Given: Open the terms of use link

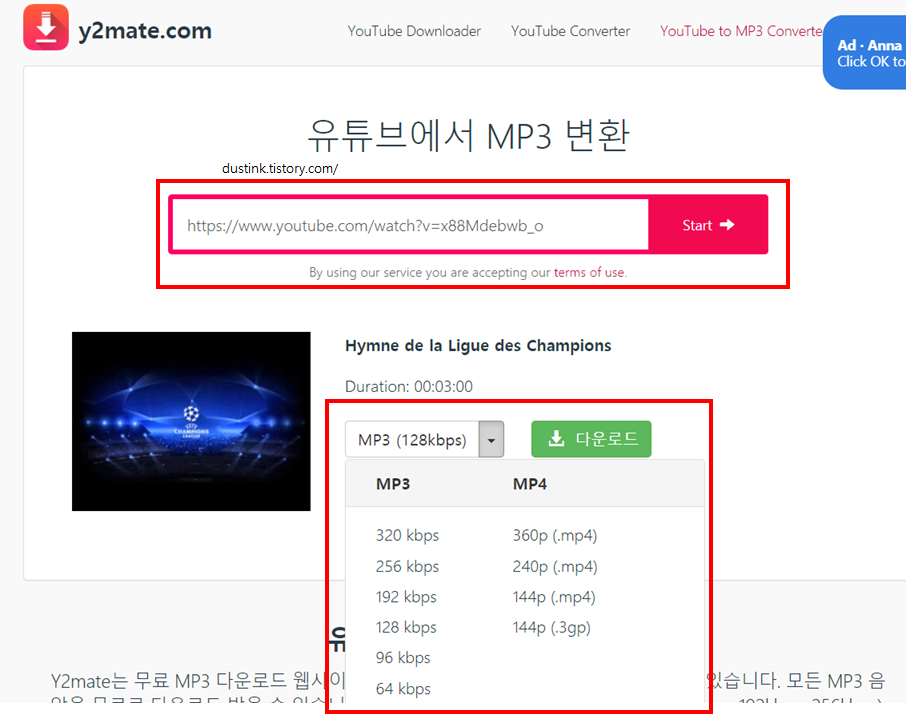Looking at the screenshot, I should [x=589, y=272].
